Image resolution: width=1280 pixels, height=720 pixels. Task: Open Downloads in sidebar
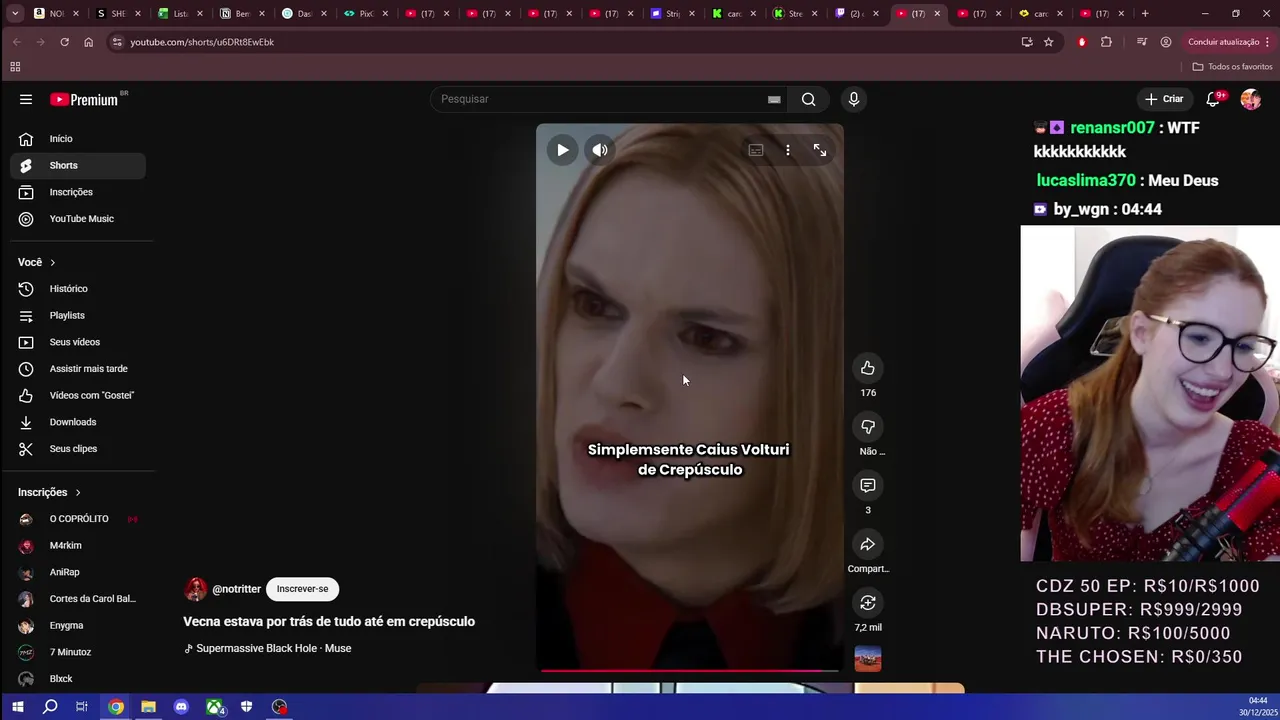pyautogui.click(x=78, y=422)
